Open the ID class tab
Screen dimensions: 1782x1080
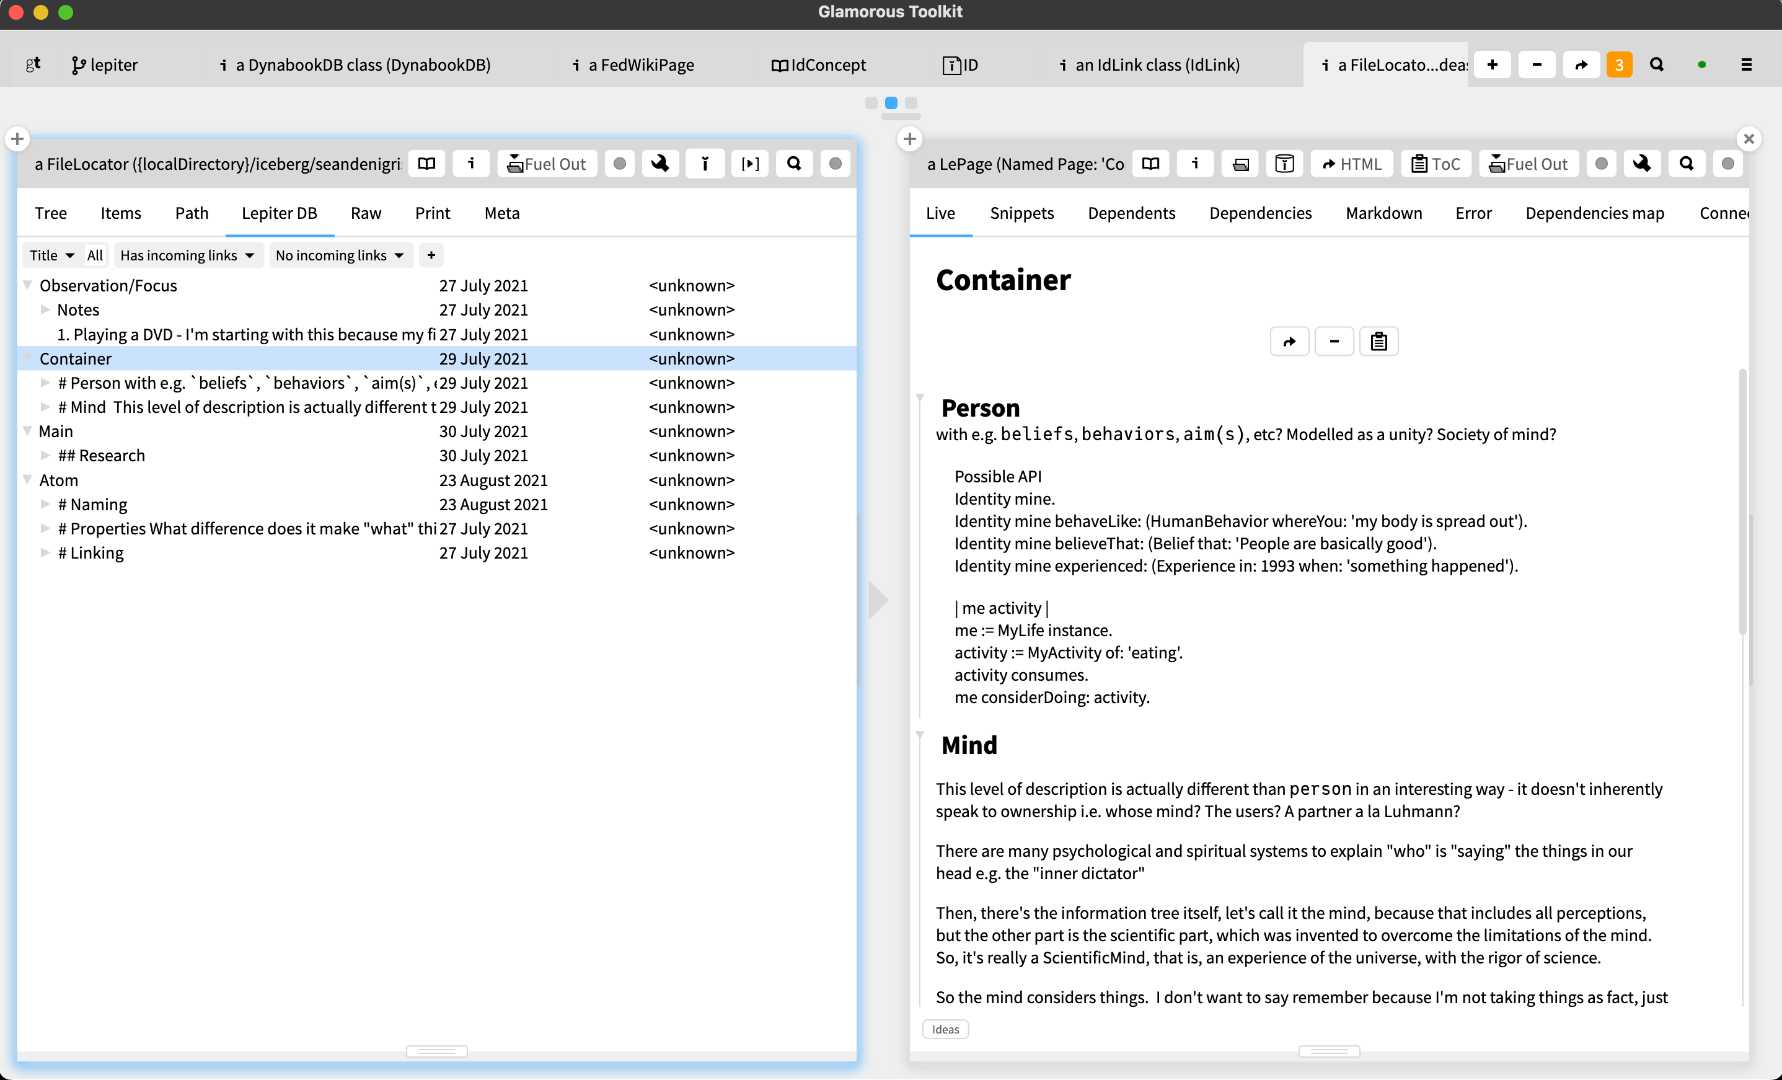(960, 64)
